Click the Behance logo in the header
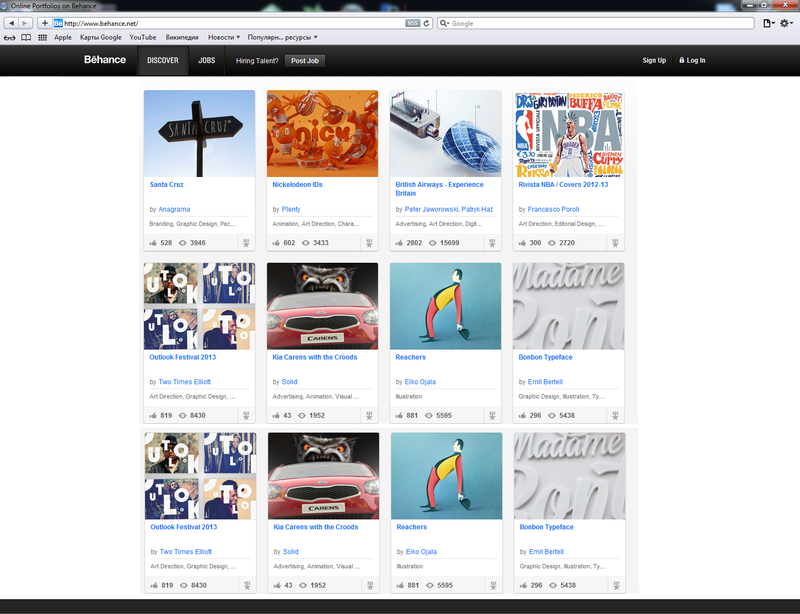Viewport: 800px width, 614px height. pyautogui.click(x=105, y=60)
